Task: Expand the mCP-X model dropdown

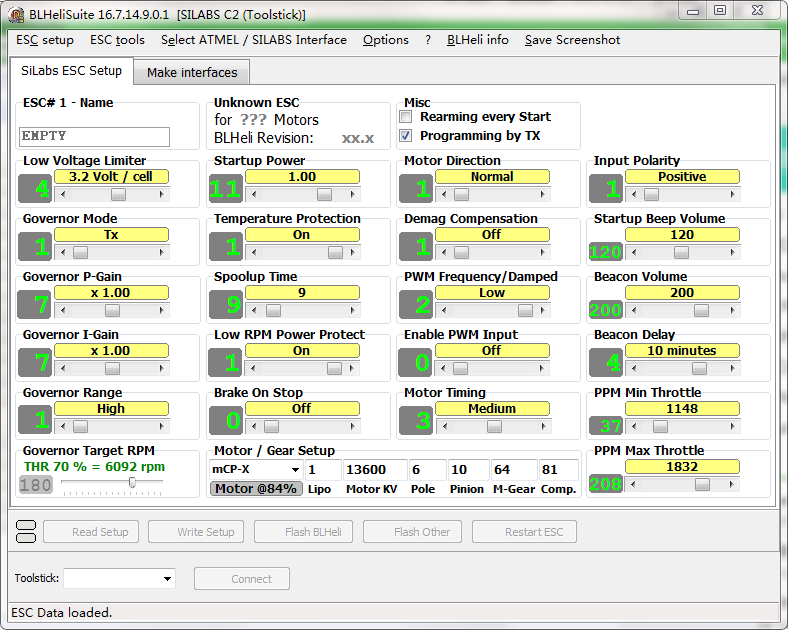Action: pyautogui.click(x=295, y=470)
